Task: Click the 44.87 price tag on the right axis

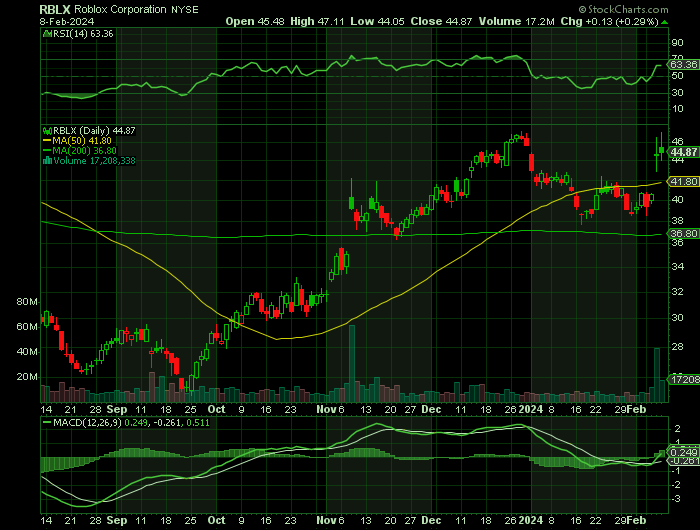Action: coord(684,152)
